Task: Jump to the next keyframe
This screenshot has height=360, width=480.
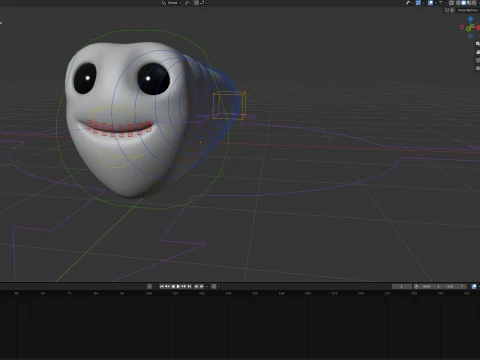Action: pyautogui.click(x=184, y=286)
